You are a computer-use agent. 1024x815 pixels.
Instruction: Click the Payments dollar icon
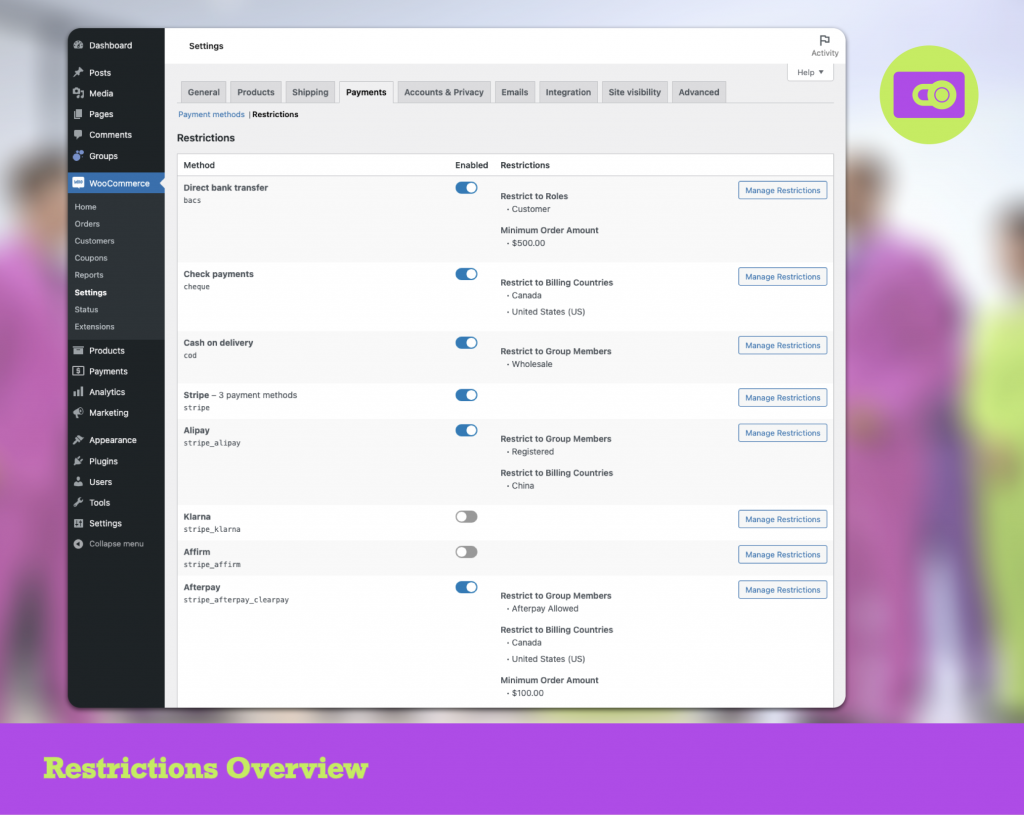78,371
